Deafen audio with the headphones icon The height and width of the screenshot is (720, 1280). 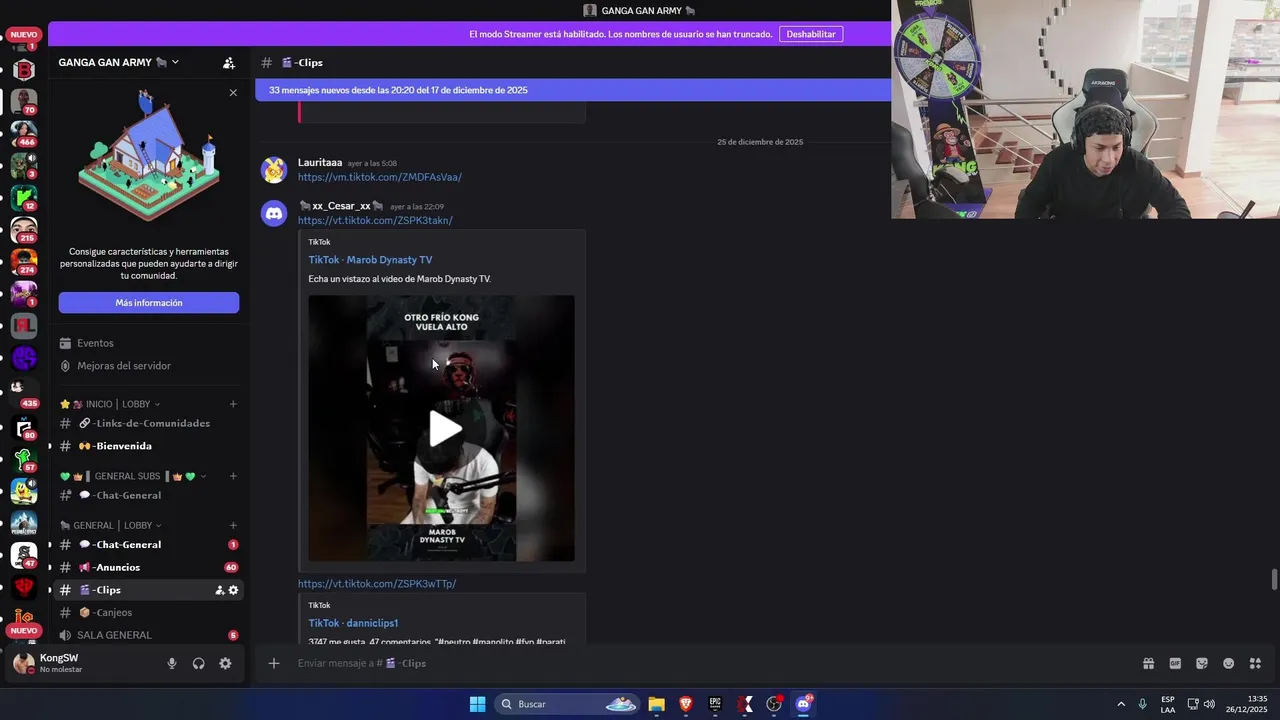click(x=198, y=663)
